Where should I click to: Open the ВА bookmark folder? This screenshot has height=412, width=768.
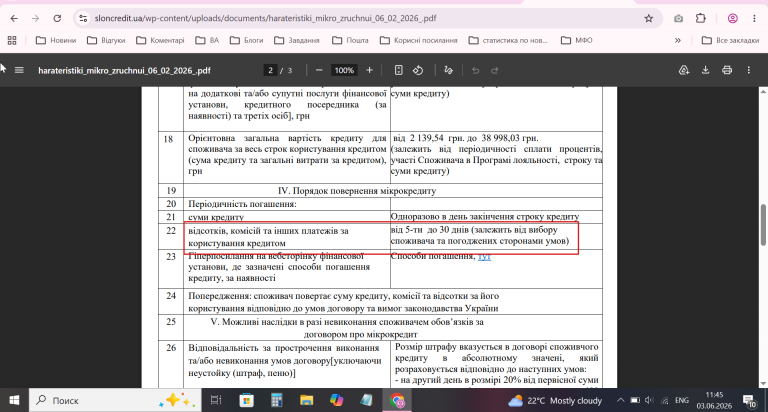[207, 40]
